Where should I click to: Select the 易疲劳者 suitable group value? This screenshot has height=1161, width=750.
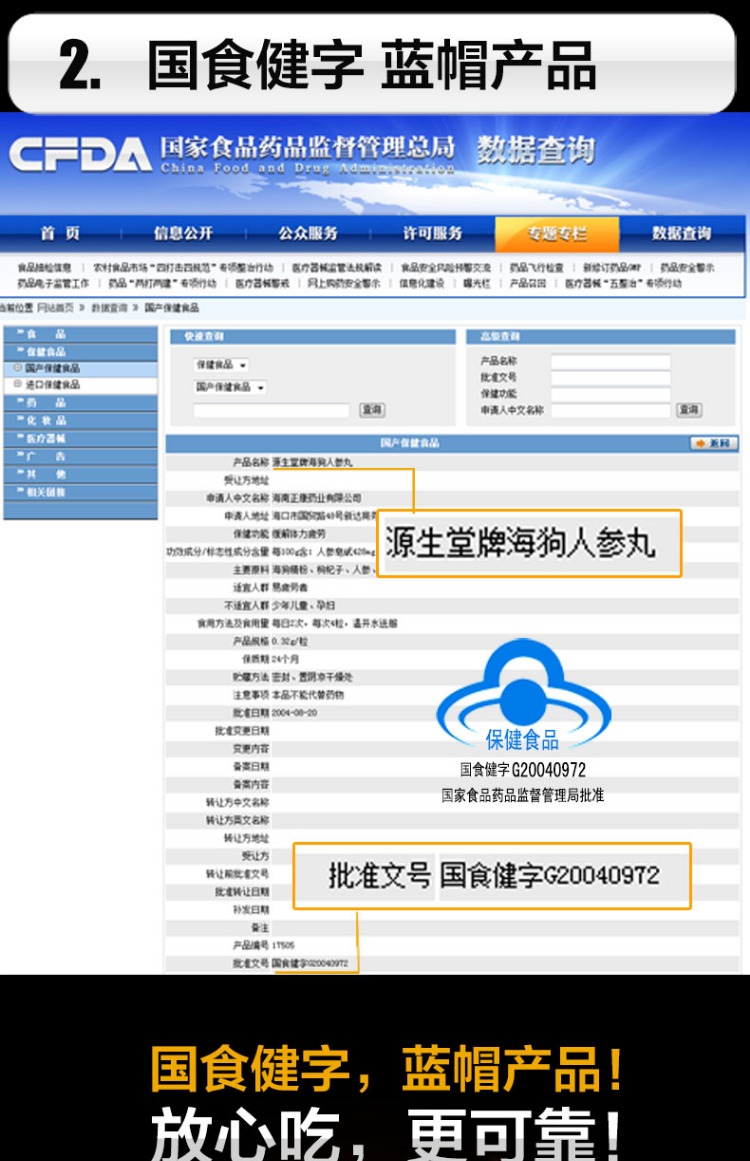[x=289, y=587]
